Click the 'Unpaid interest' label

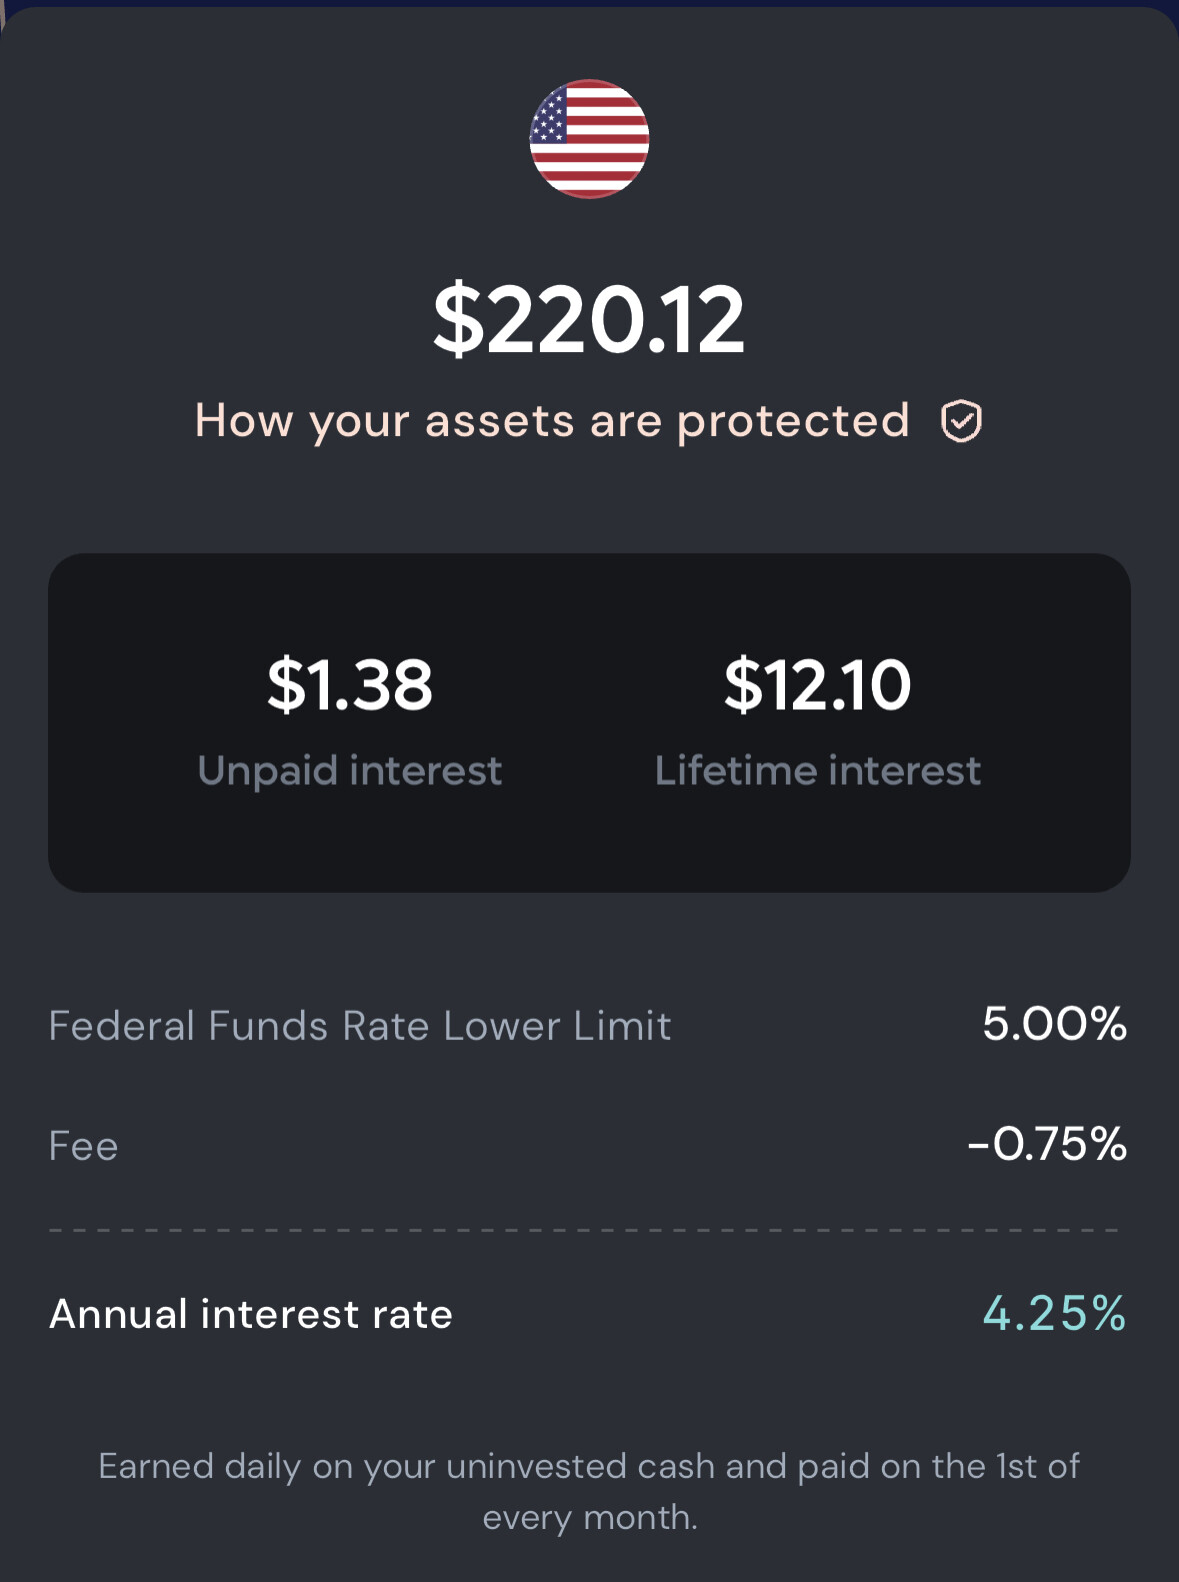[x=349, y=771]
